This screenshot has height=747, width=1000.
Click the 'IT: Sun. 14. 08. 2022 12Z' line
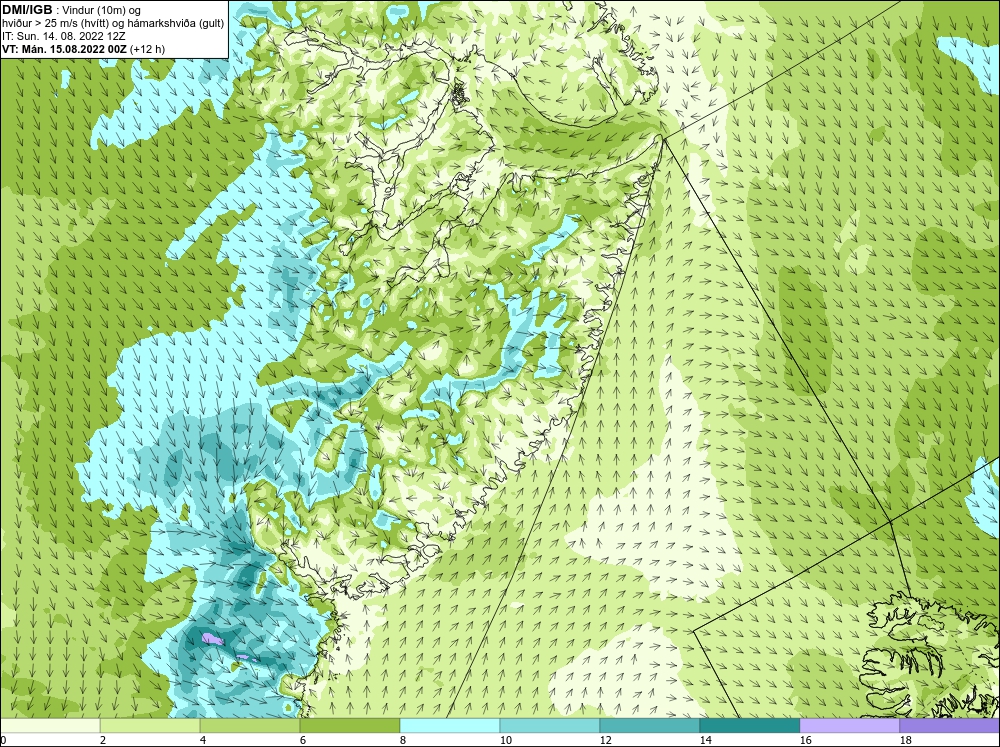pos(64,36)
